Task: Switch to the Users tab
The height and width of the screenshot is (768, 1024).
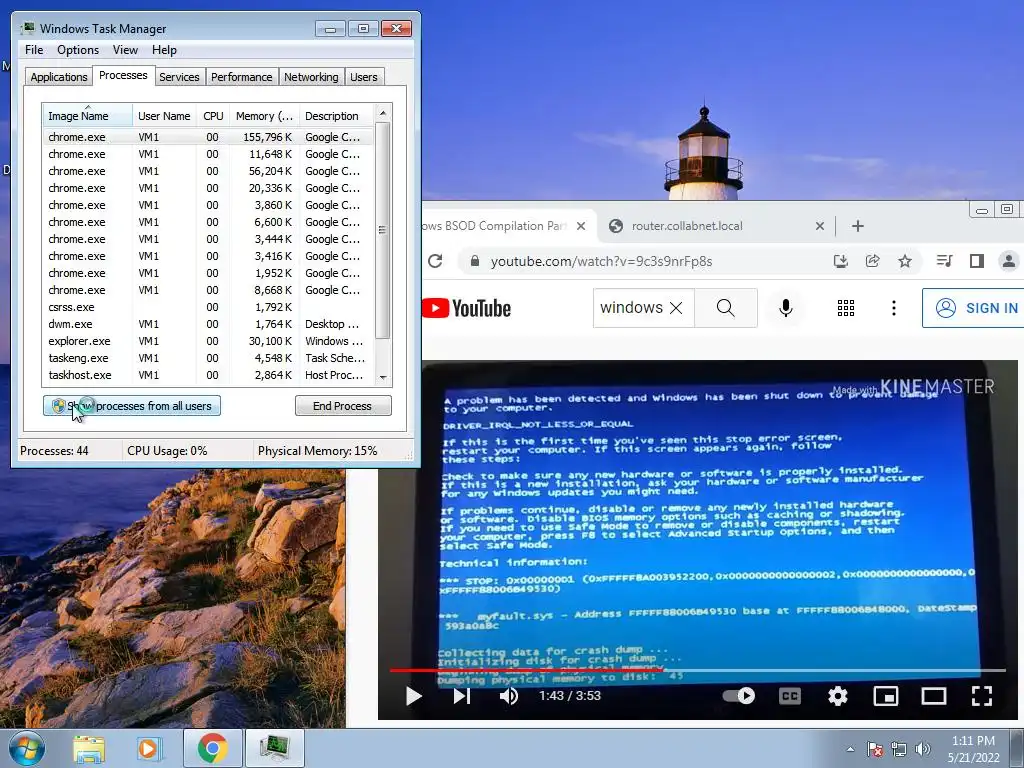Action: point(364,77)
